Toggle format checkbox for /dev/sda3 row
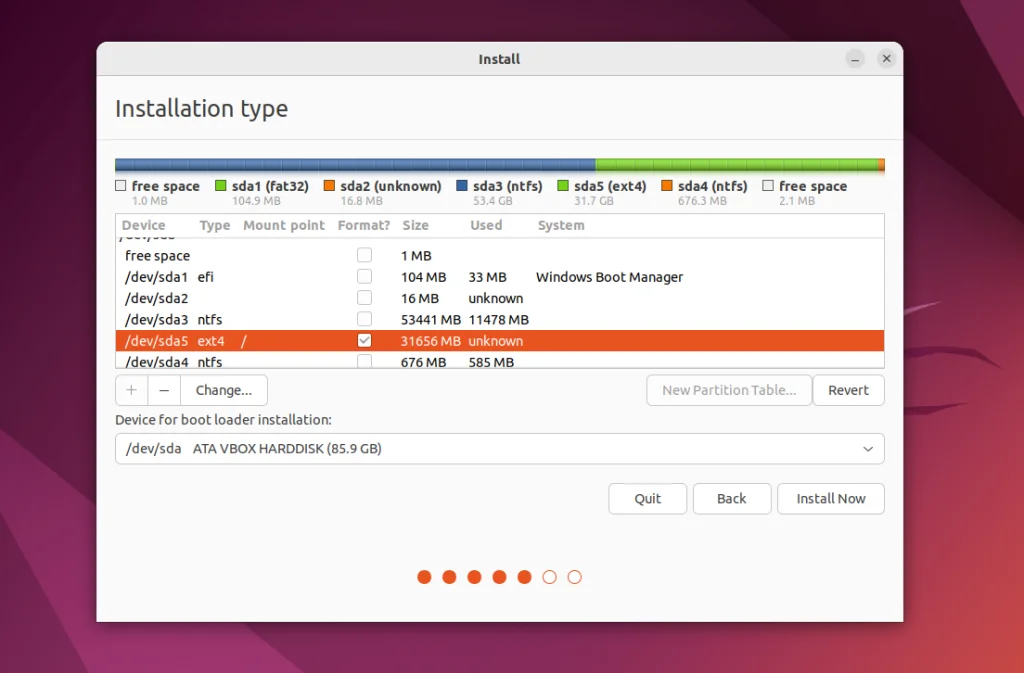This screenshot has width=1024, height=673. click(x=365, y=320)
